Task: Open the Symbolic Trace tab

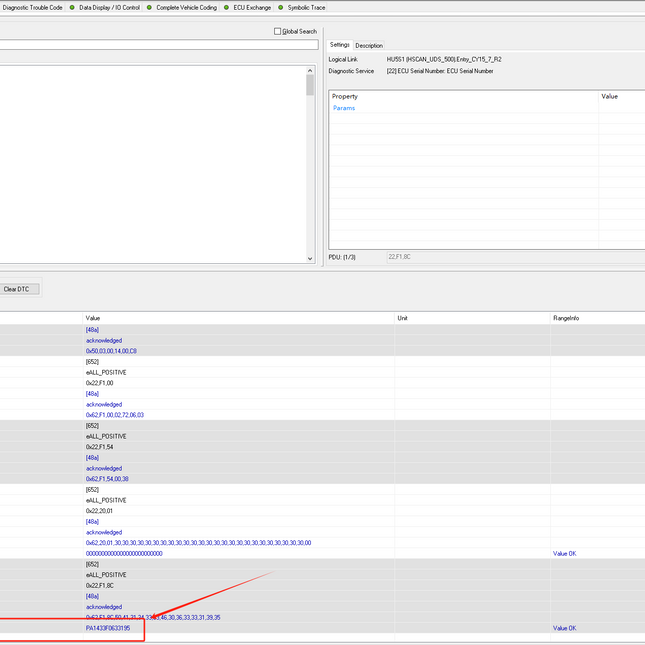Action: tap(306, 7)
